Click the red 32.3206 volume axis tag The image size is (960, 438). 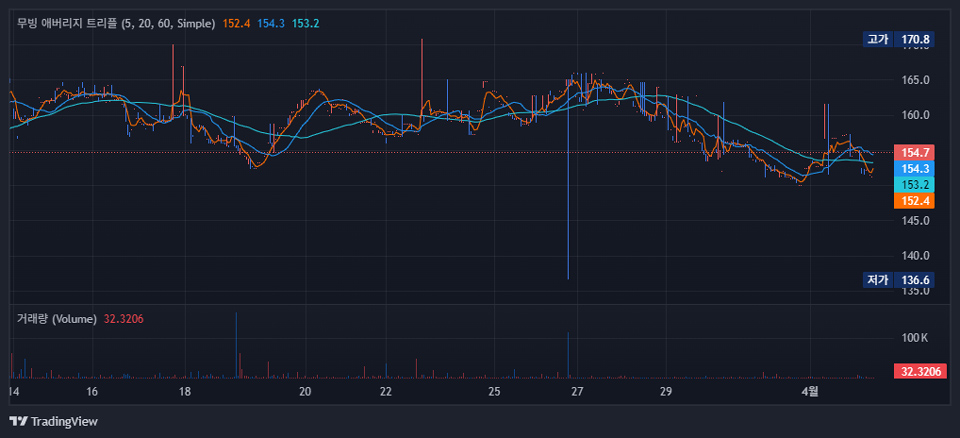(x=917, y=372)
